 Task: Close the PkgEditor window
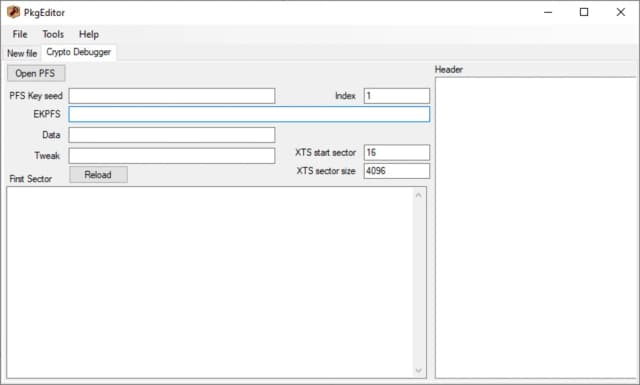point(621,12)
